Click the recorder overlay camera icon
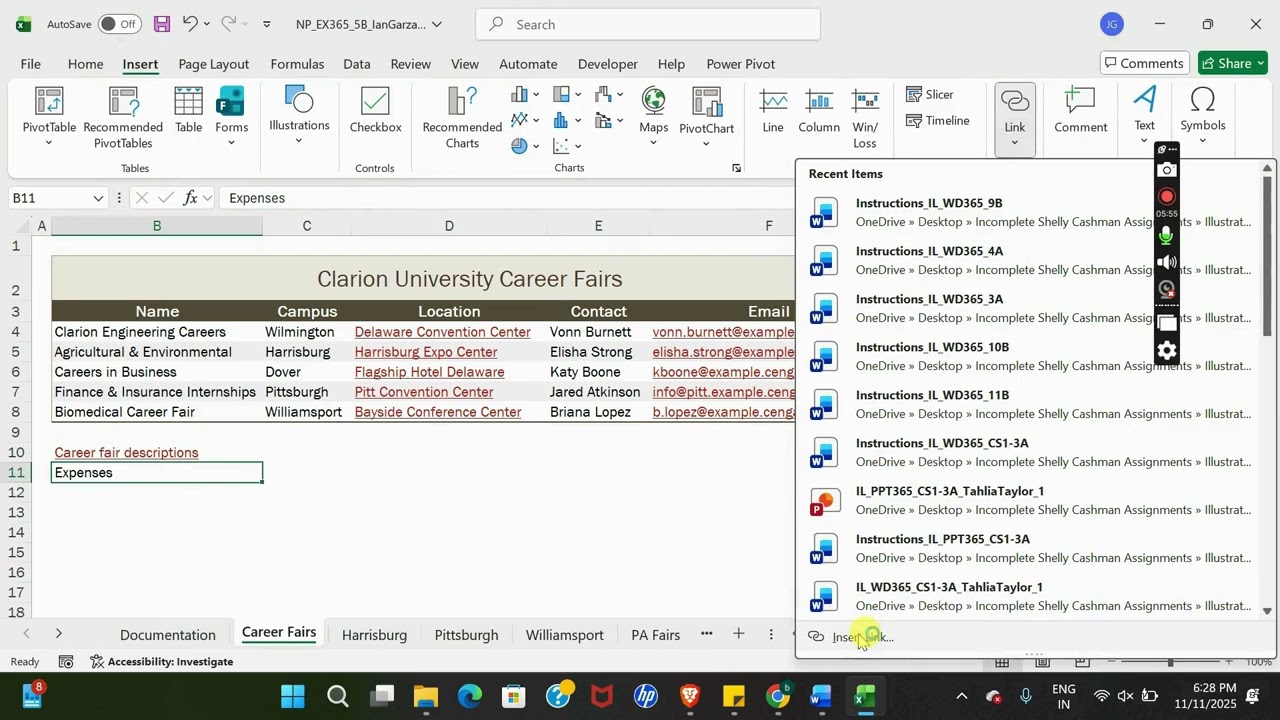This screenshot has height=720, width=1280. click(1167, 170)
